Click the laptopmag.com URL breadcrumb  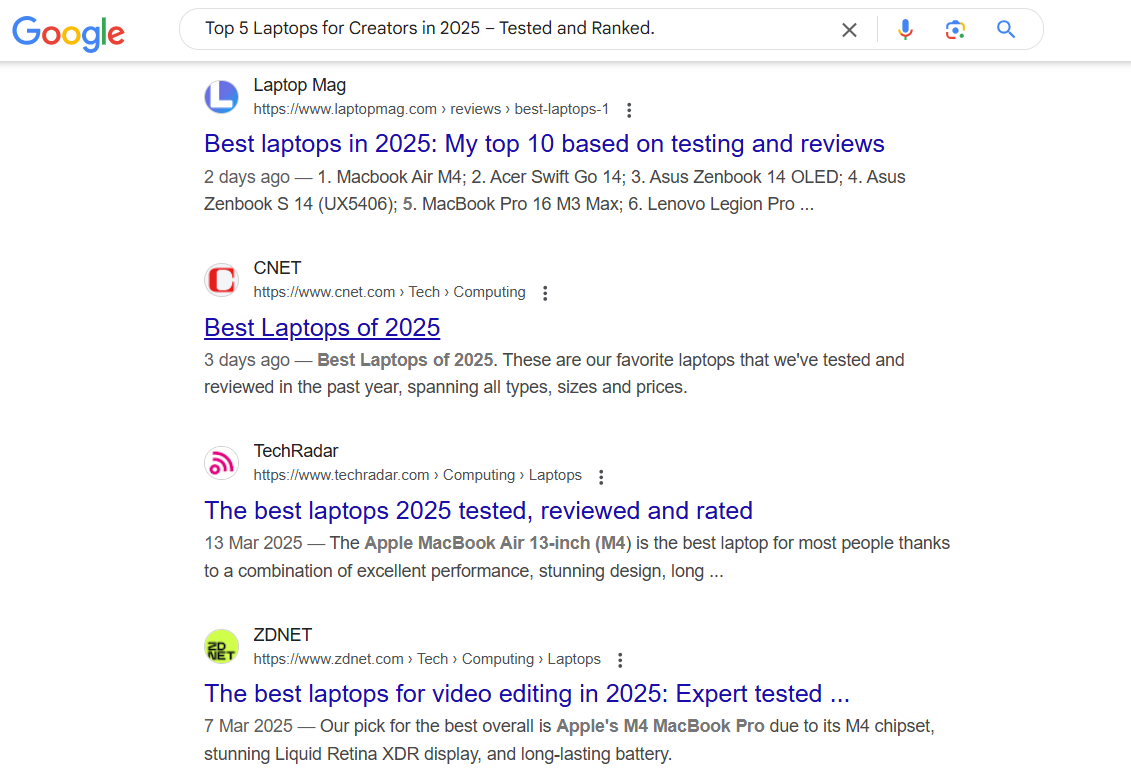(x=431, y=109)
